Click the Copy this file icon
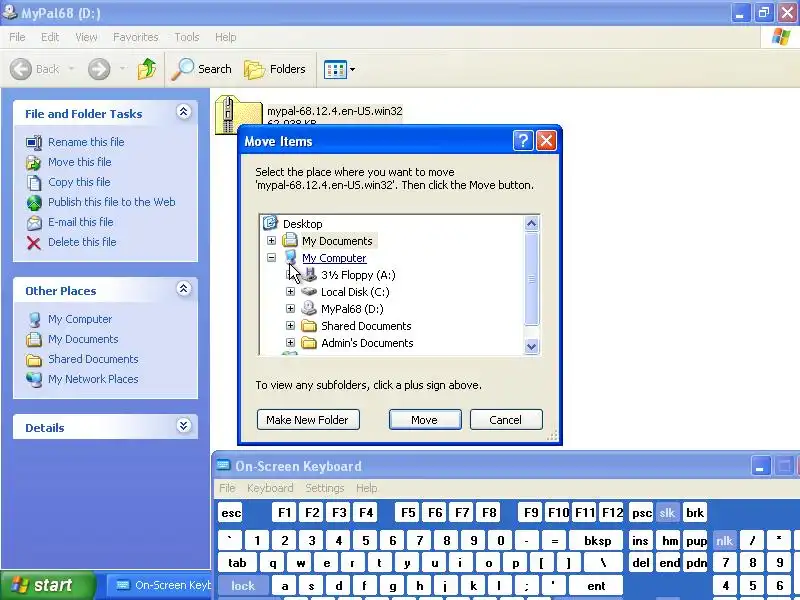The width and height of the screenshot is (800, 600). [34, 183]
